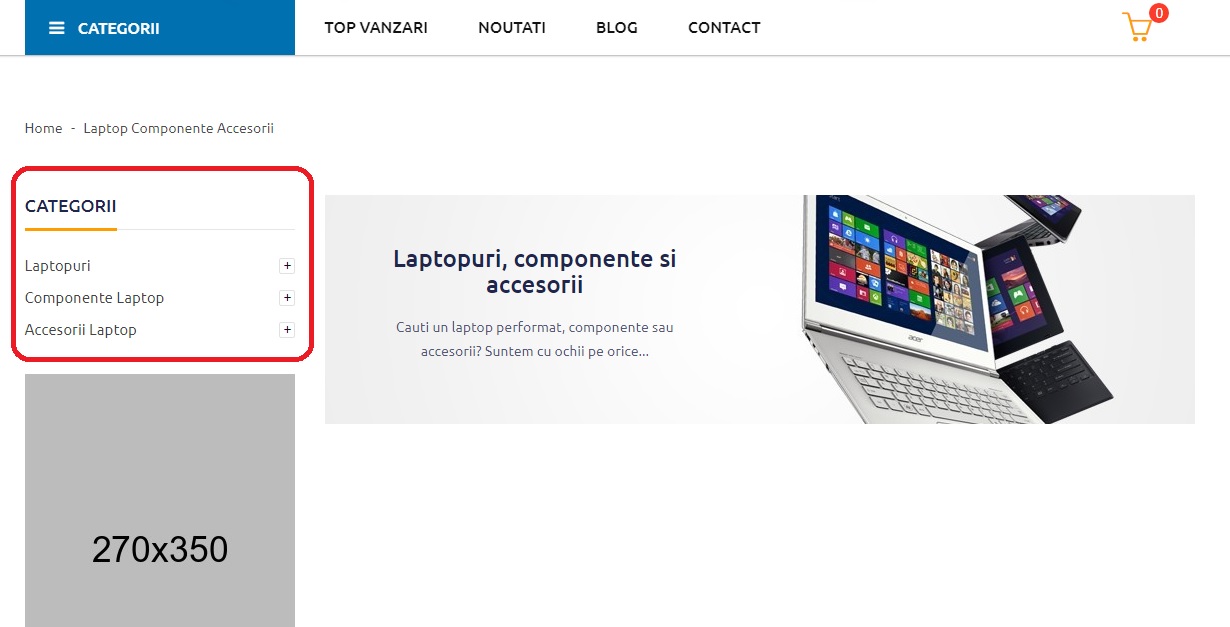Open the BLOG page from navigation
The height and width of the screenshot is (627, 1230).
pos(617,28)
